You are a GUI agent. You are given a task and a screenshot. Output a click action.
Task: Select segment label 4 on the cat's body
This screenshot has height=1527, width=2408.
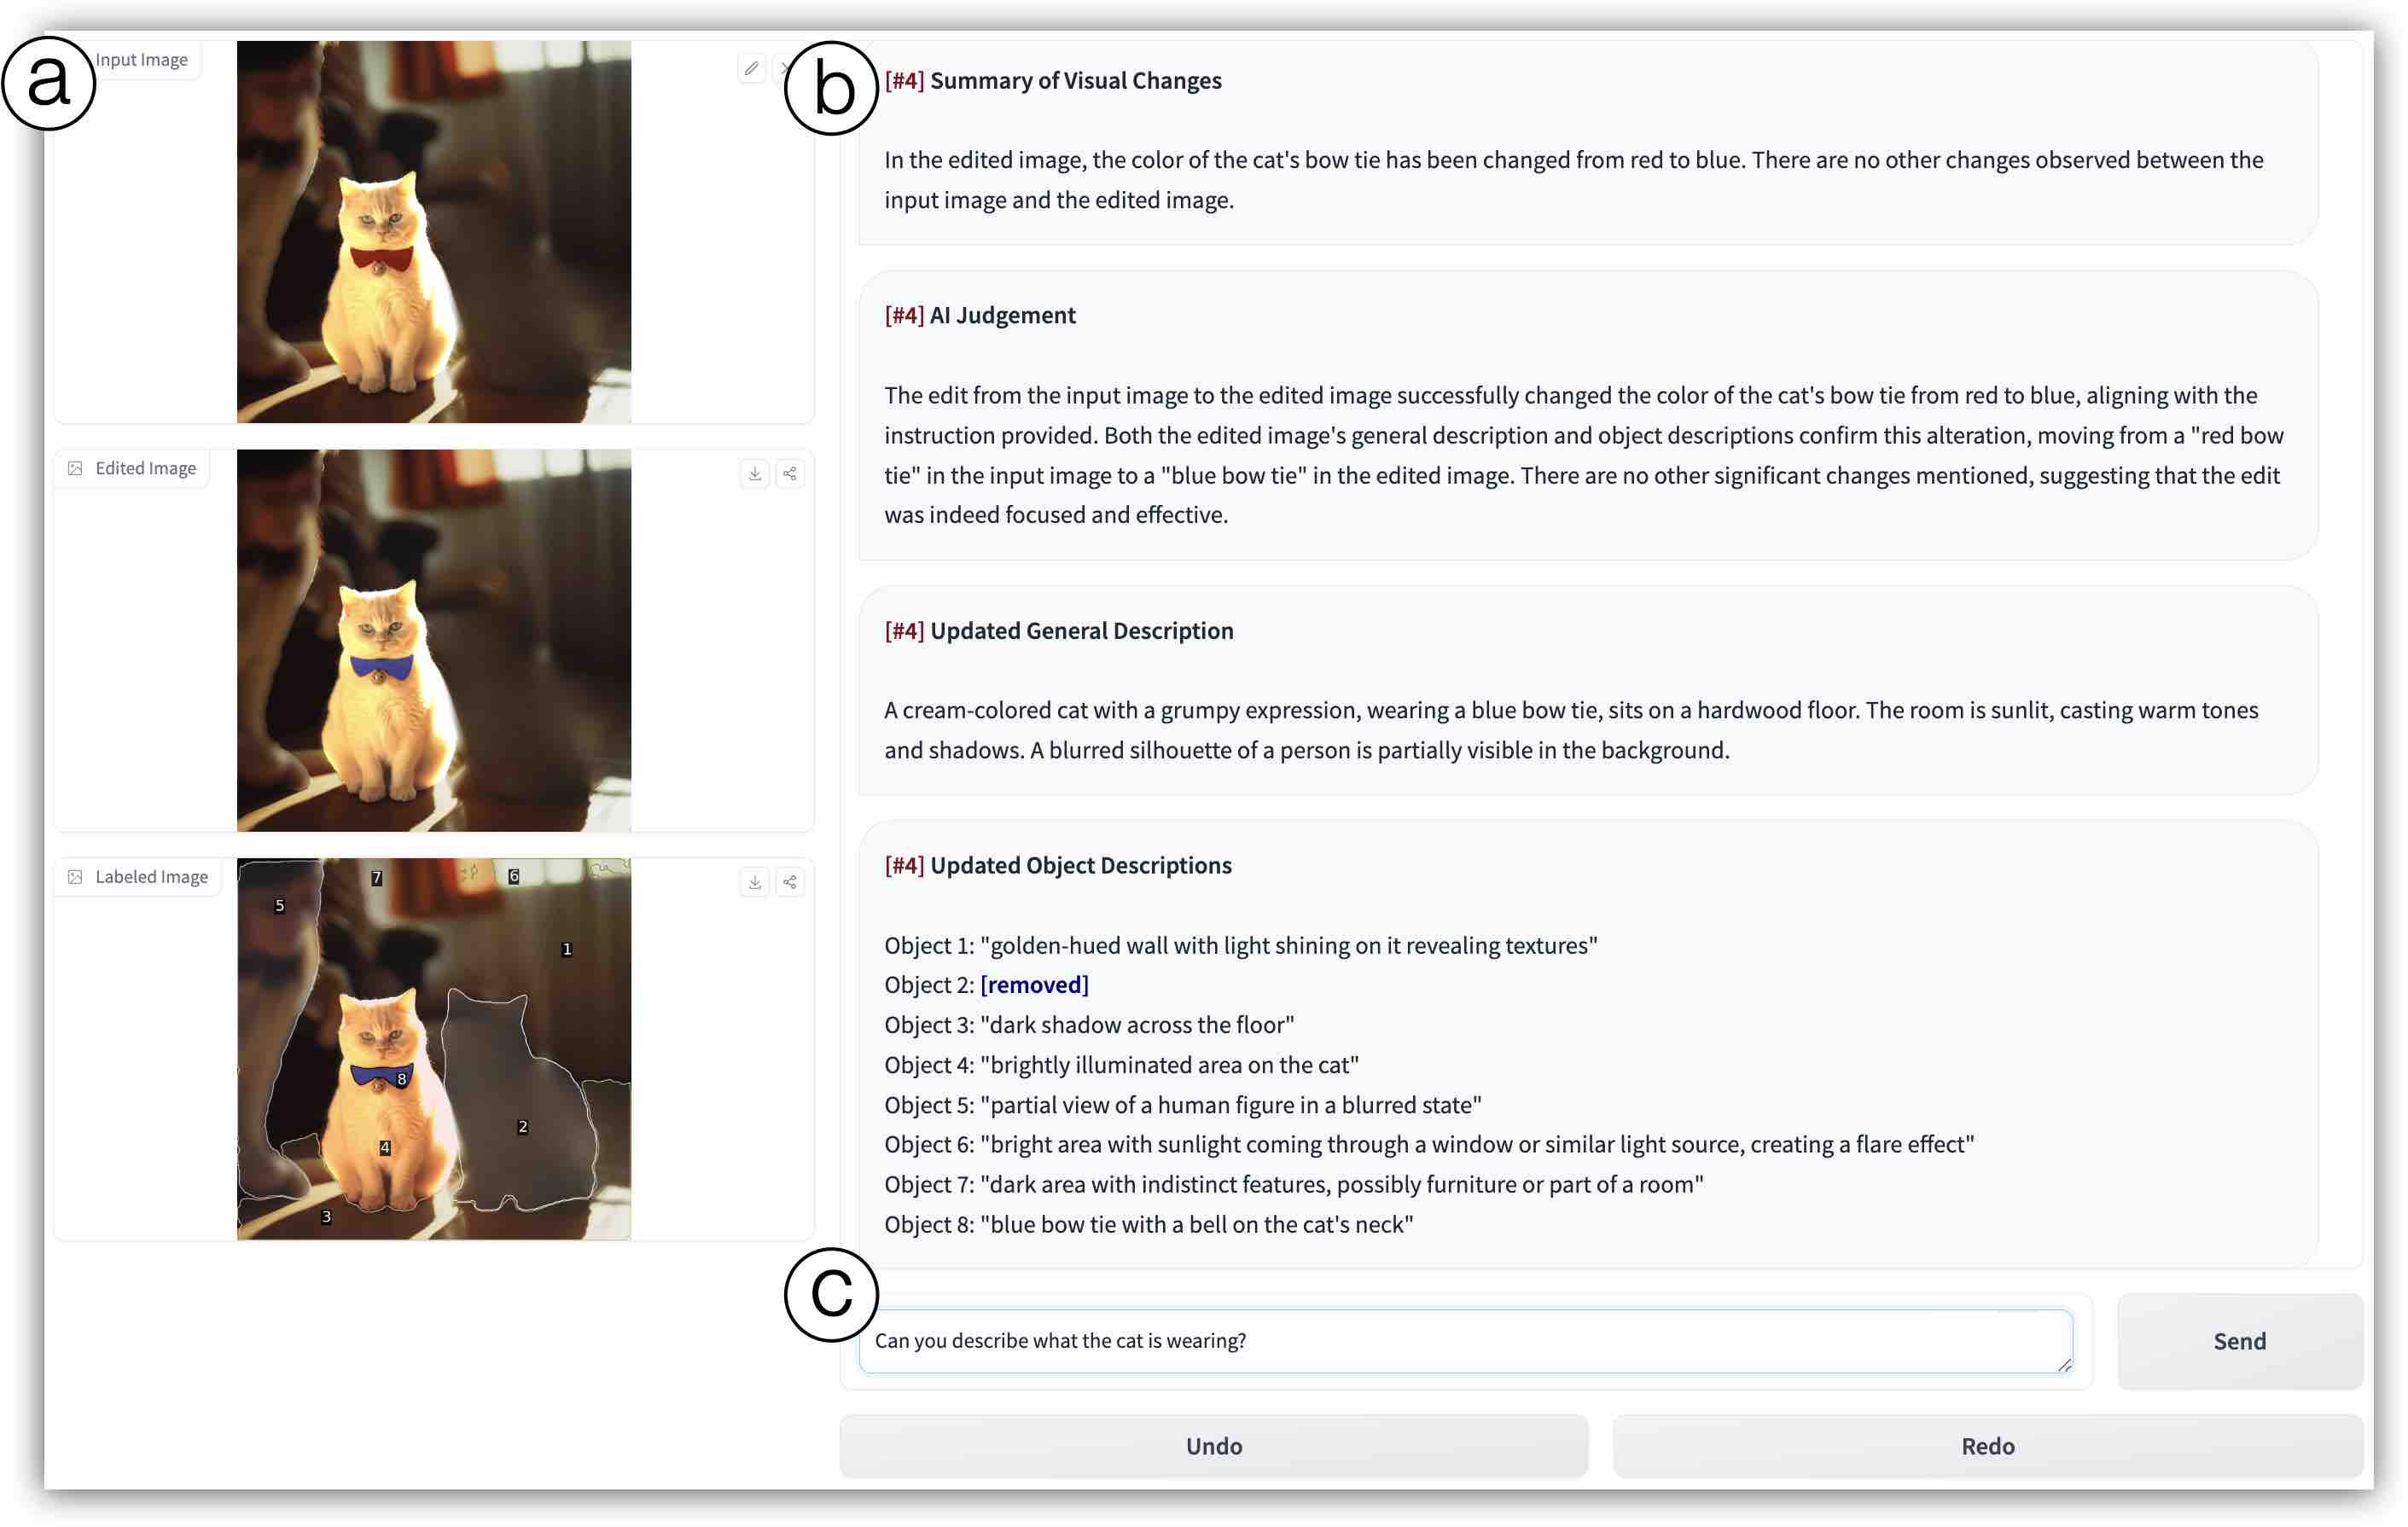coord(385,1148)
